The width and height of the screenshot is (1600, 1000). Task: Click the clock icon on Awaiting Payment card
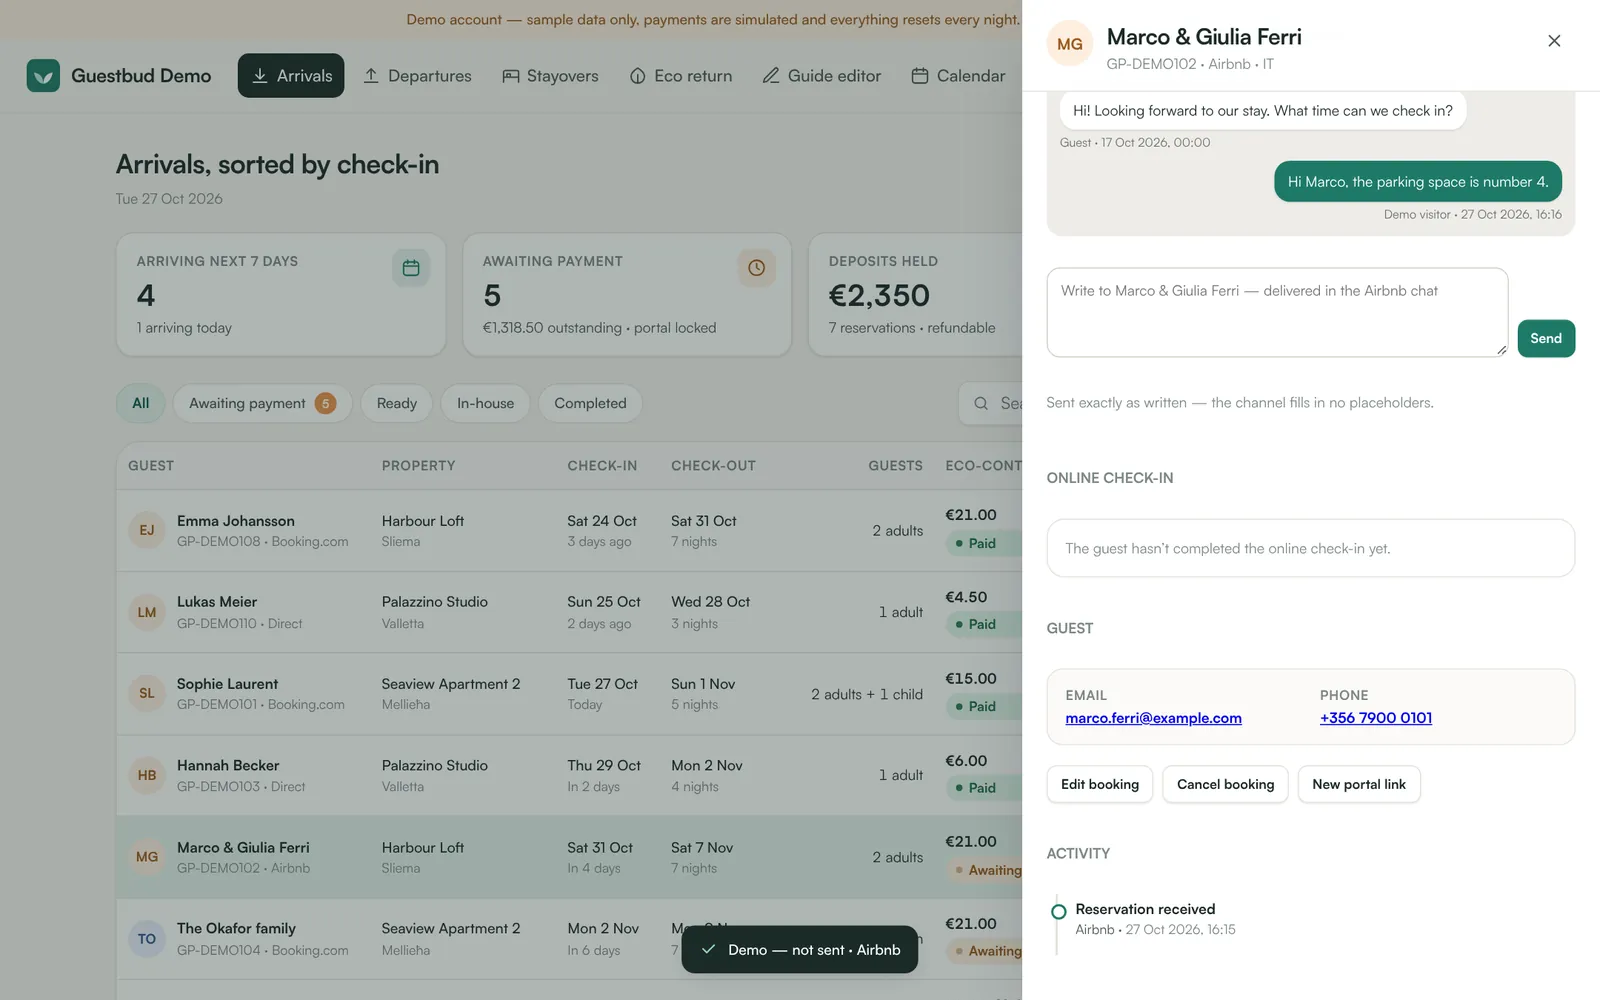click(x=756, y=268)
